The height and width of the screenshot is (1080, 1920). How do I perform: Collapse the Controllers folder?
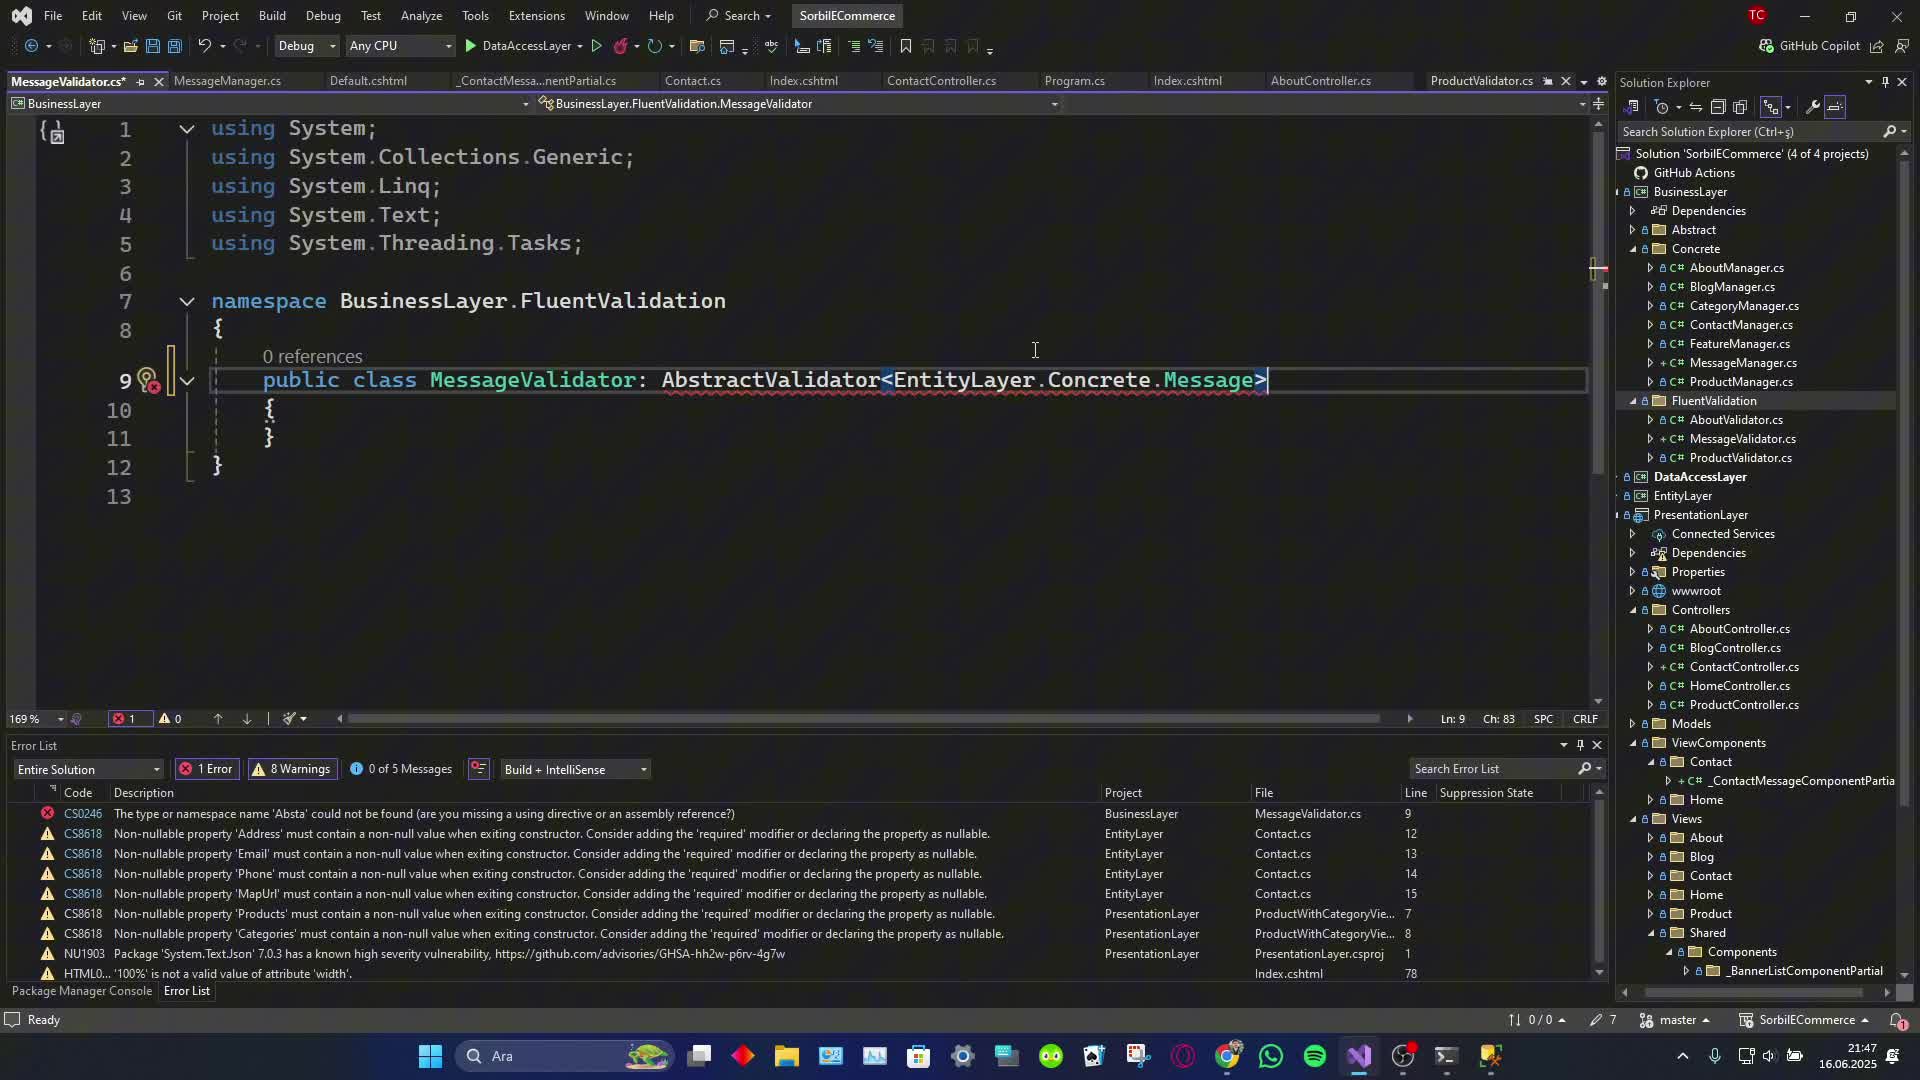1633,610
